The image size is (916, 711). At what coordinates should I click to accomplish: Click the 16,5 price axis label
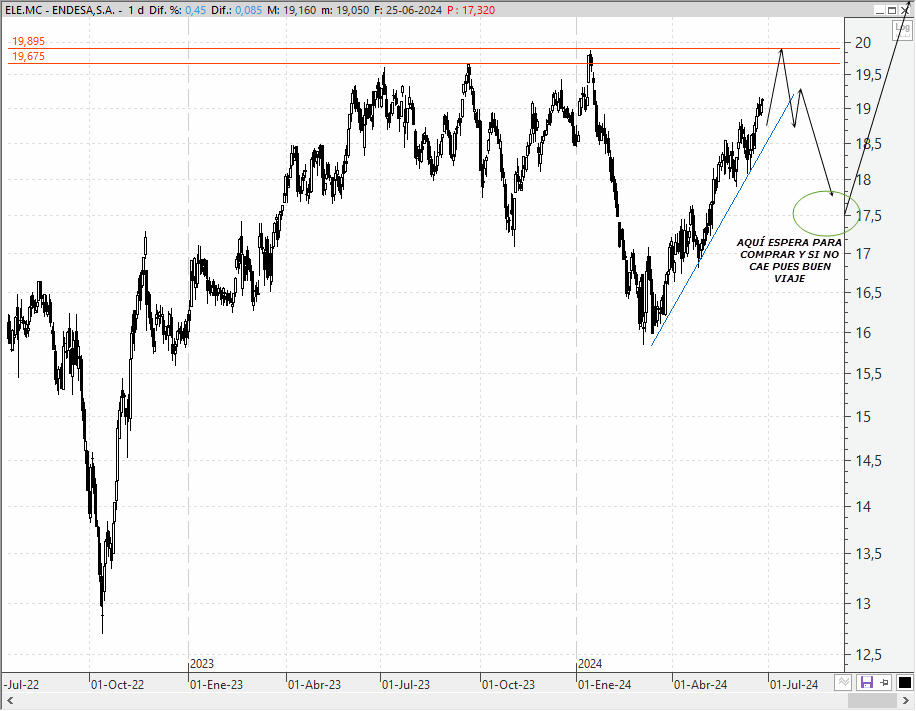[x=868, y=293]
